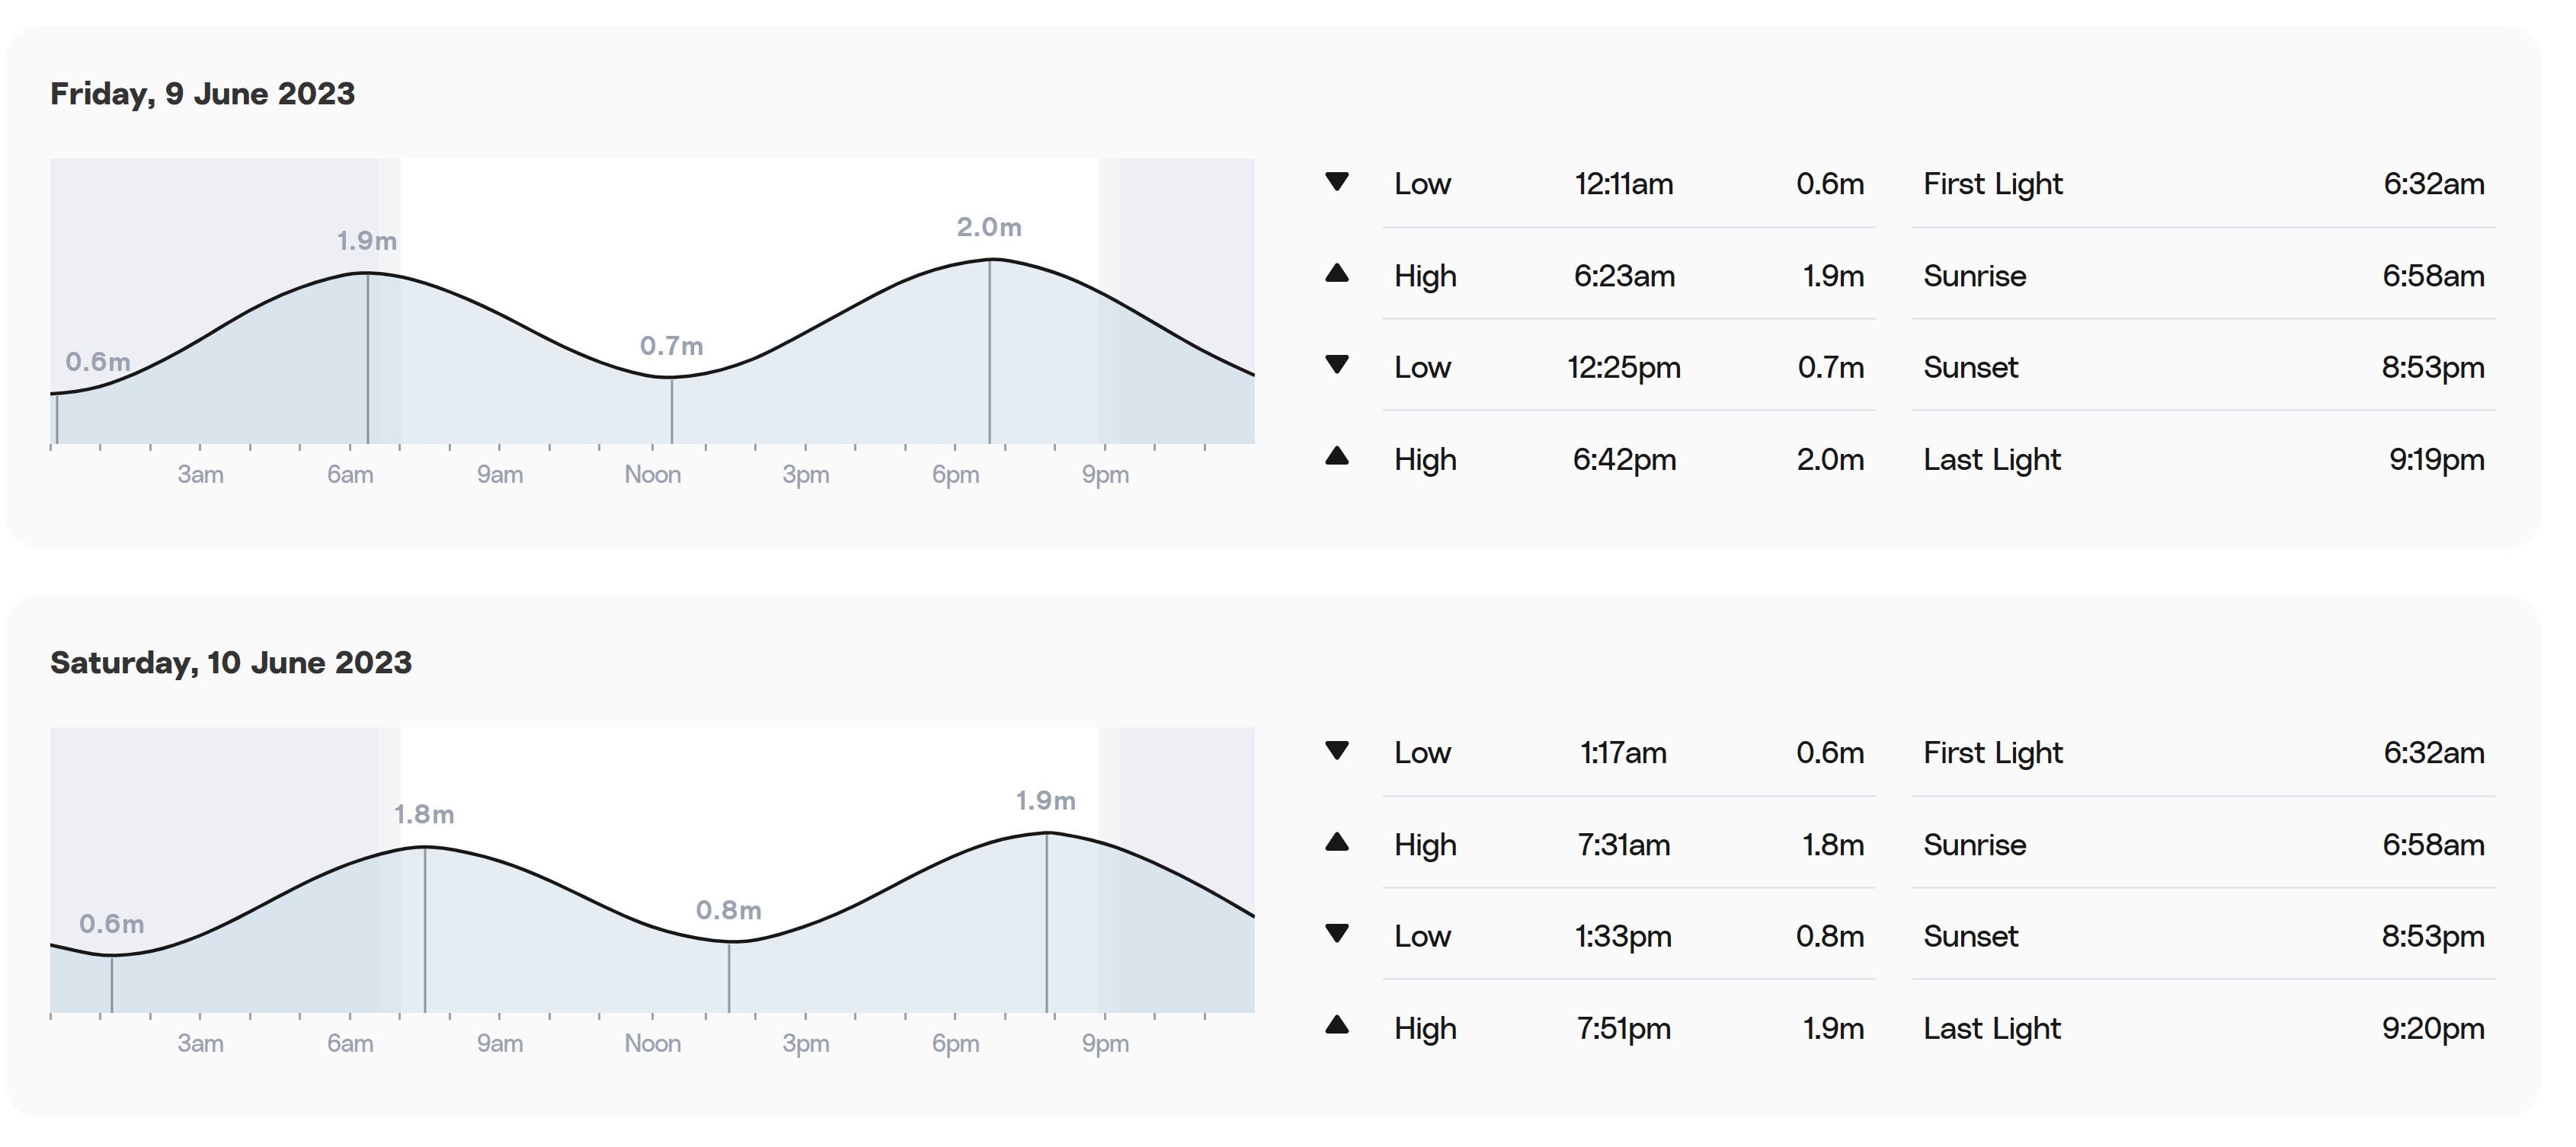Click the low tide arrow for 12:11am Friday
Viewport: 2576px width, 1147px height.
[x=1337, y=182]
